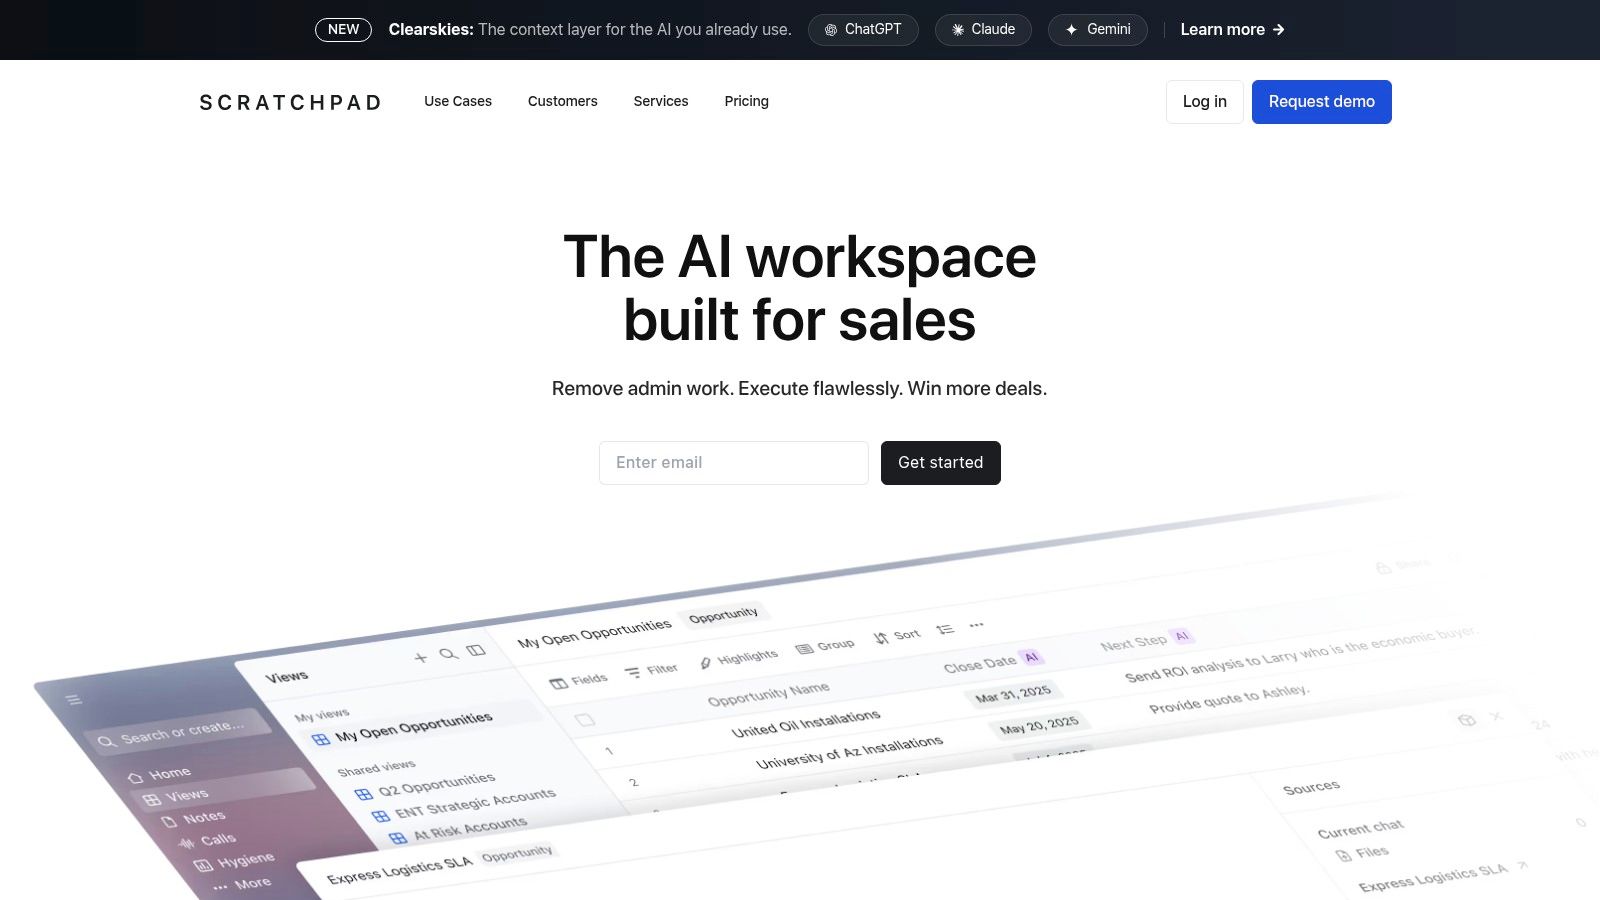Go to the Pricing page
The height and width of the screenshot is (900, 1600).
point(747,101)
